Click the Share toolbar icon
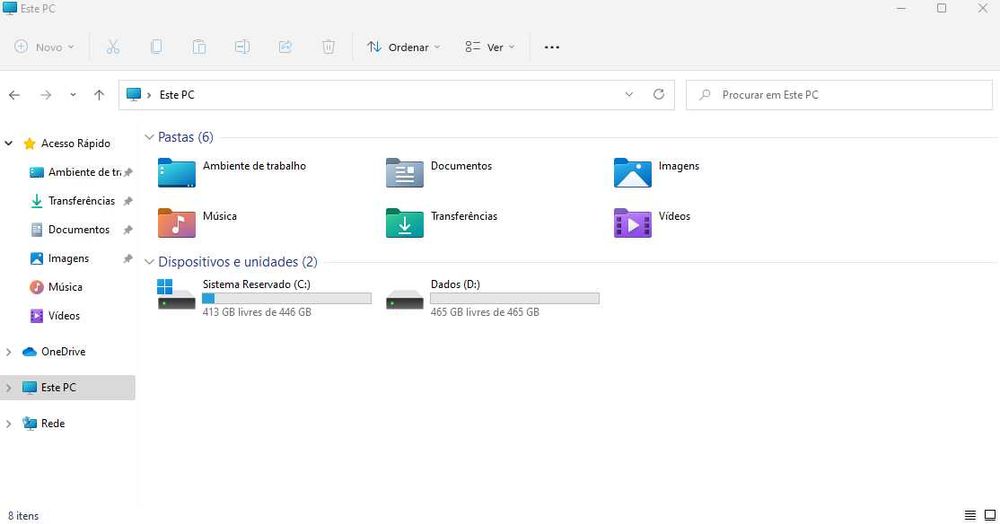This screenshot has height=524, width=1000. [x=285, y=47]
